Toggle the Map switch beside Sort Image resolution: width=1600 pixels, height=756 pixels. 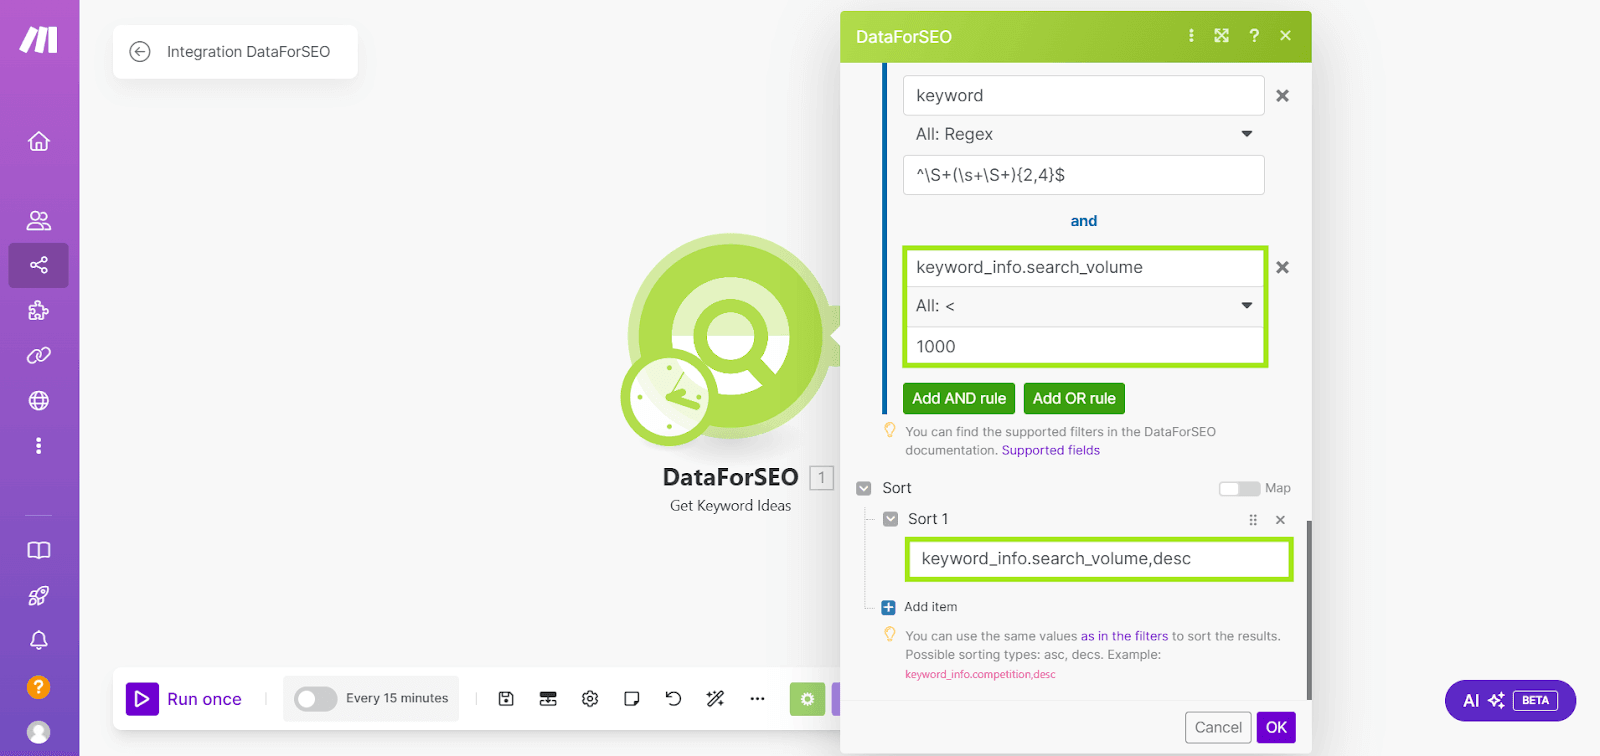1239,488
